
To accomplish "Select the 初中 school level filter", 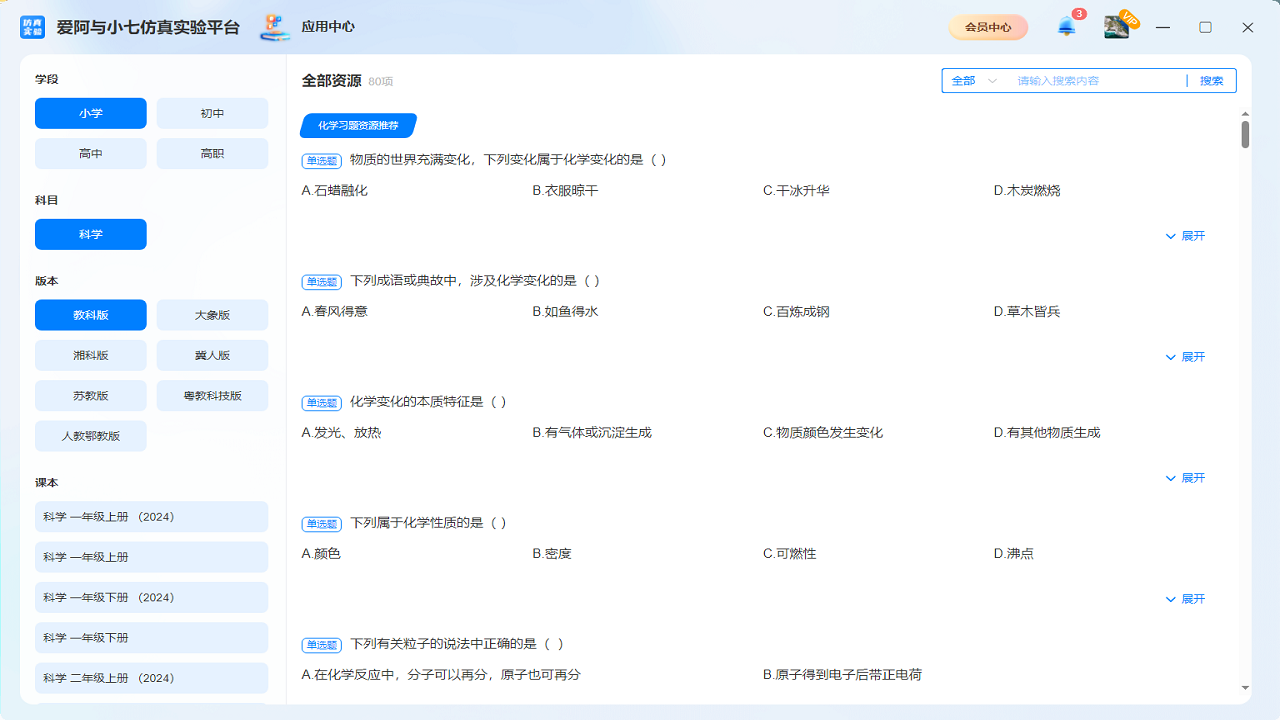I will 212,113.
